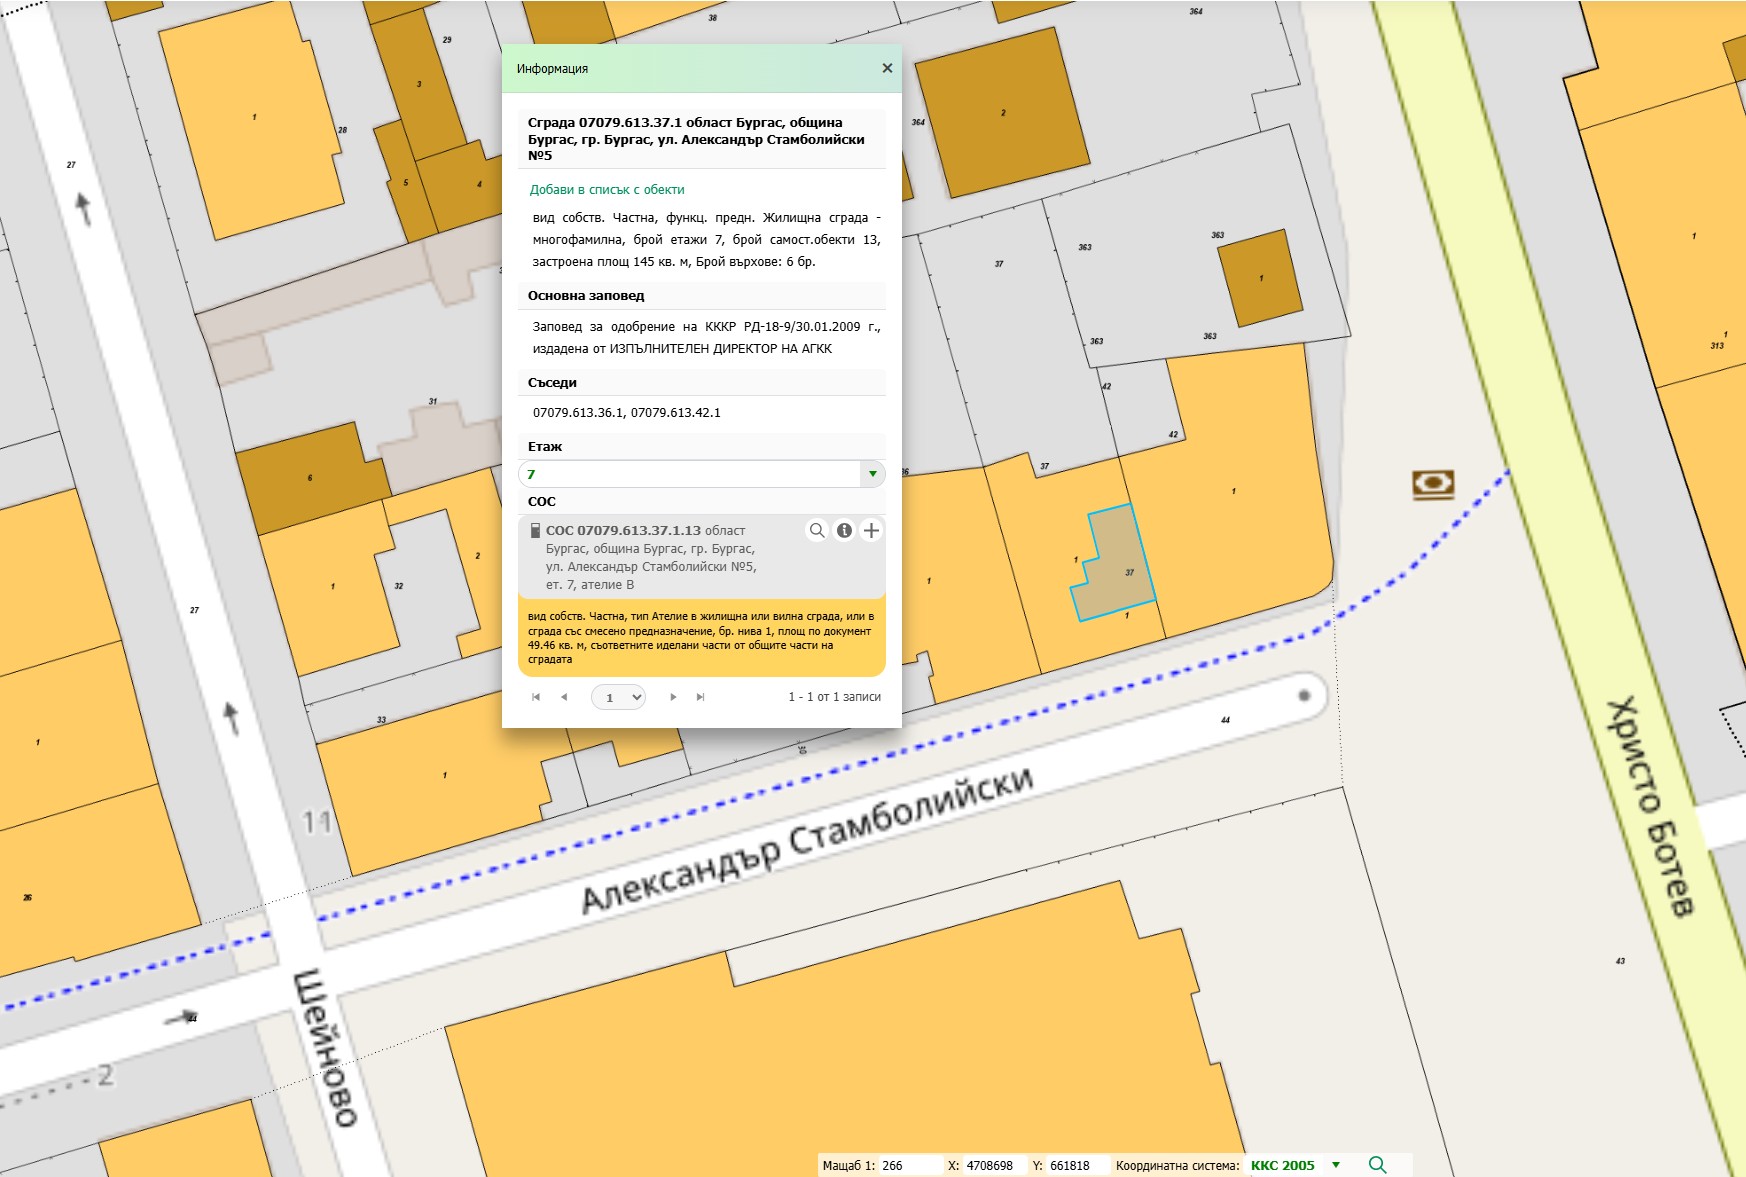Screen dimensions: 1746x1177
Task: Click the coordinate search magnifier icon
Action: (x=1377, y=1165)
